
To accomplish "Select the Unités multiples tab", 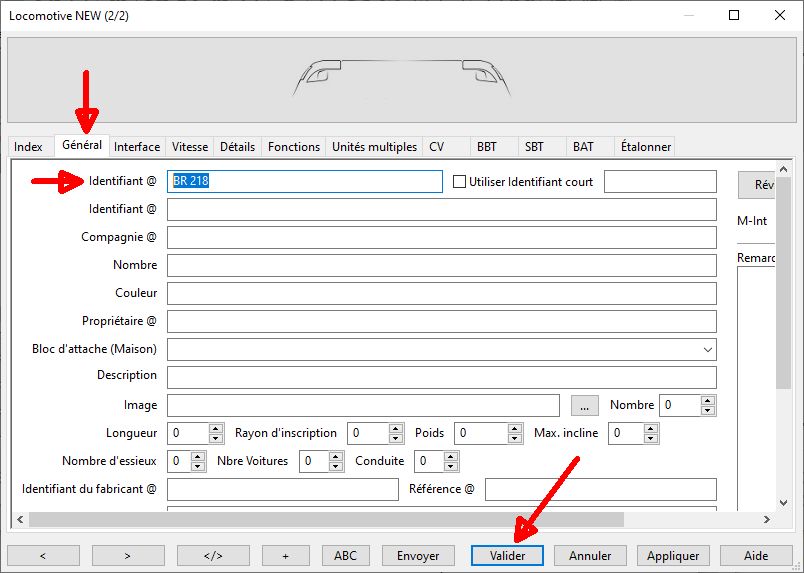I will click(x=374, y=147).
